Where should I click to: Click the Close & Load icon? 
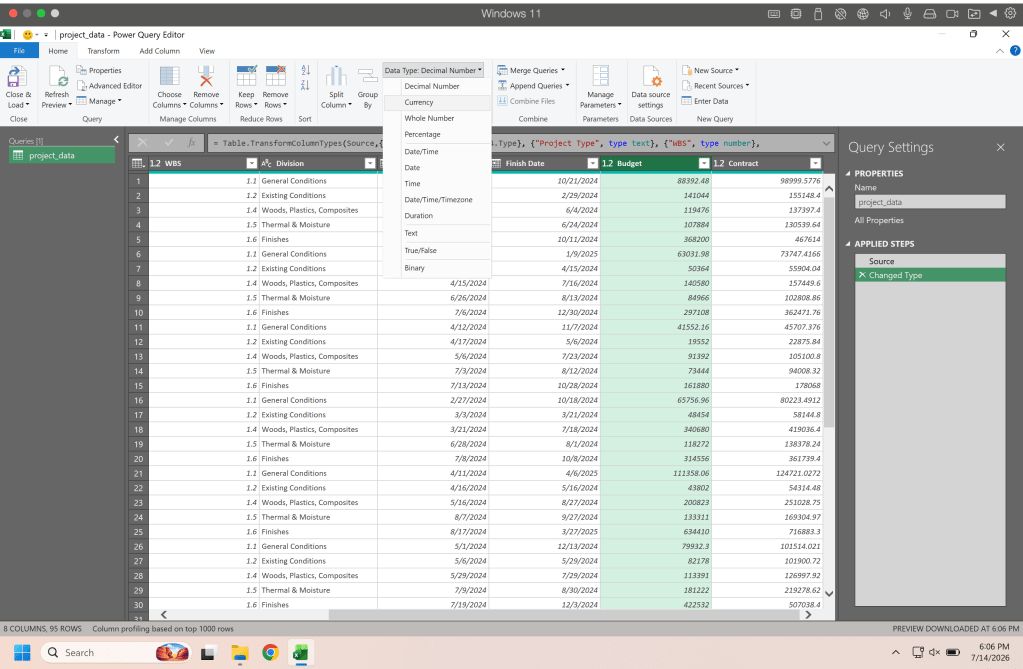pyautogui.click(x=17, y=76)
